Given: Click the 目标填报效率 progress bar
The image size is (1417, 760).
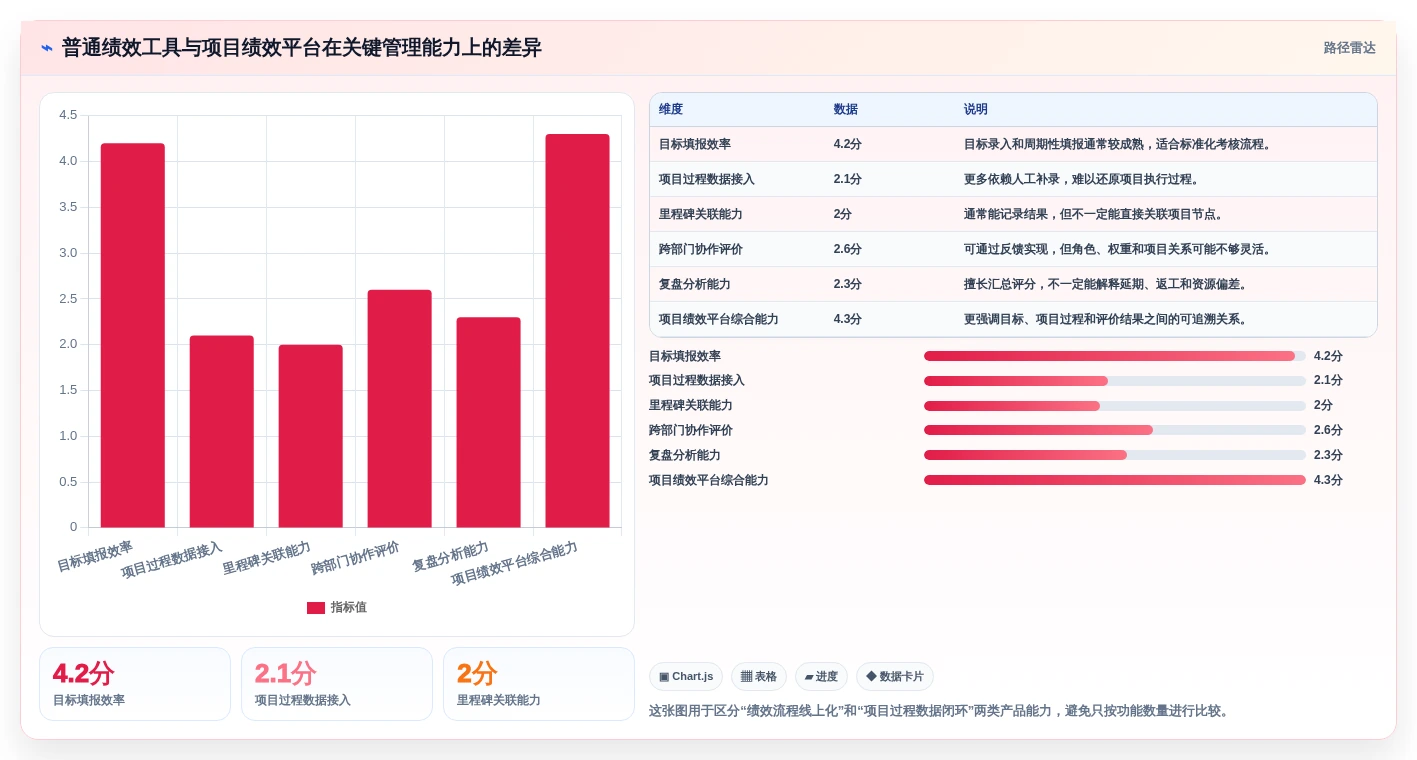Looking at the screenshot, I should 1115,356.
